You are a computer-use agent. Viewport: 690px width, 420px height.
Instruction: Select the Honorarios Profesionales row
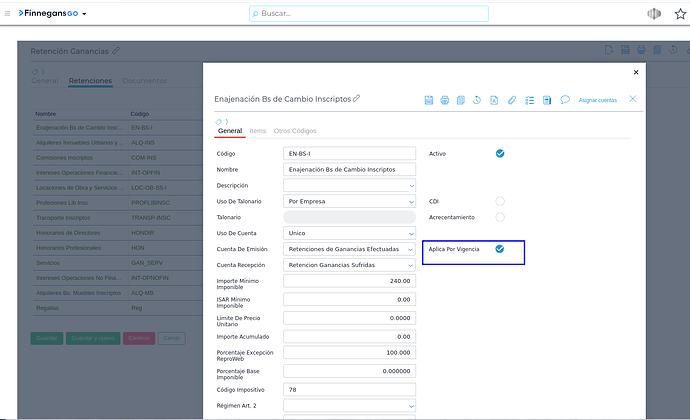click(x=118, y=248)
